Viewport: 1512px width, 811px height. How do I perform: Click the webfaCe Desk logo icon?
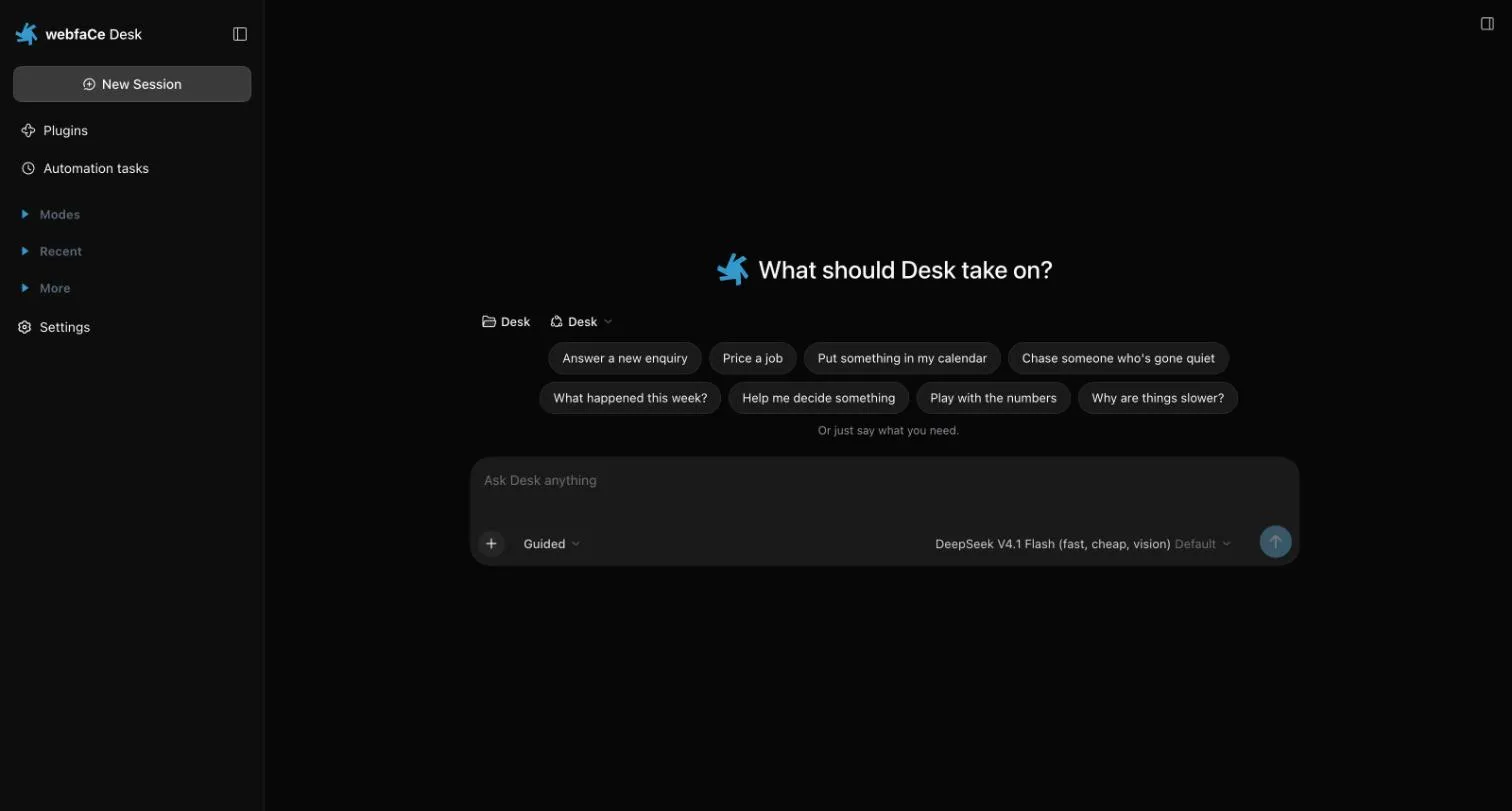[27, 34]
